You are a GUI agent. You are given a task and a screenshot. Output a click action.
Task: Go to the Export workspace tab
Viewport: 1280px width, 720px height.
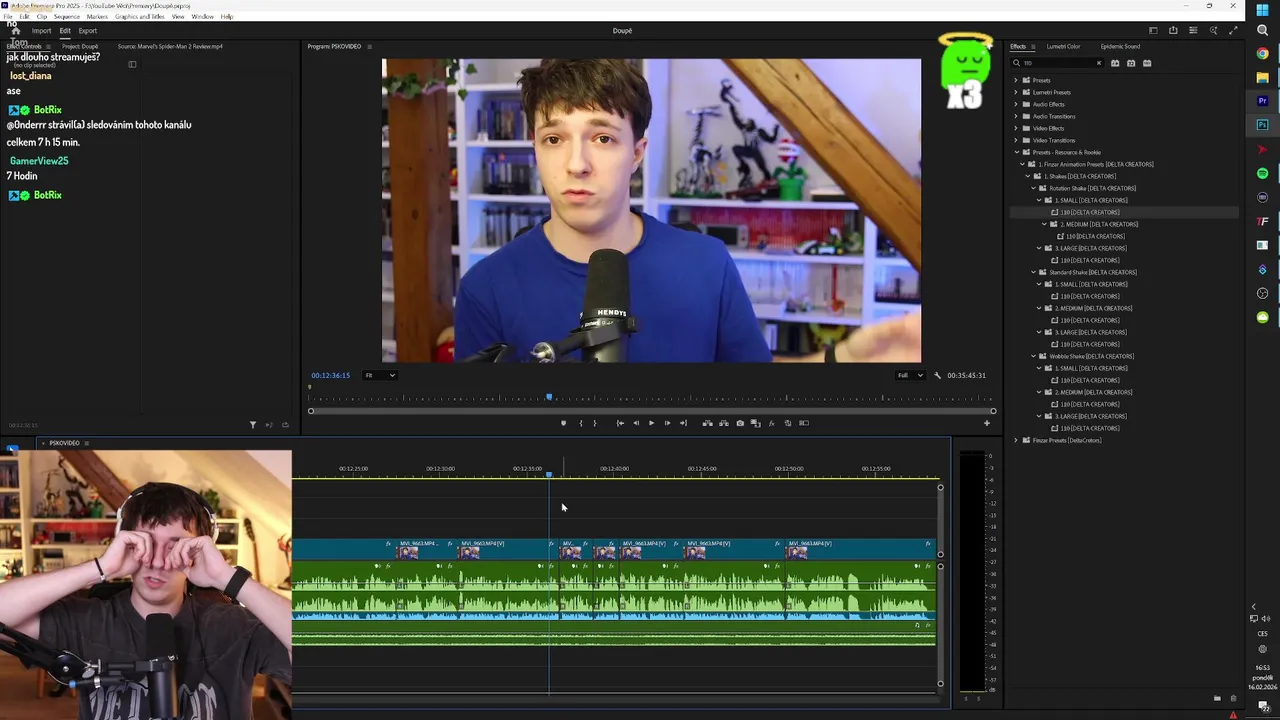point(88,31)
